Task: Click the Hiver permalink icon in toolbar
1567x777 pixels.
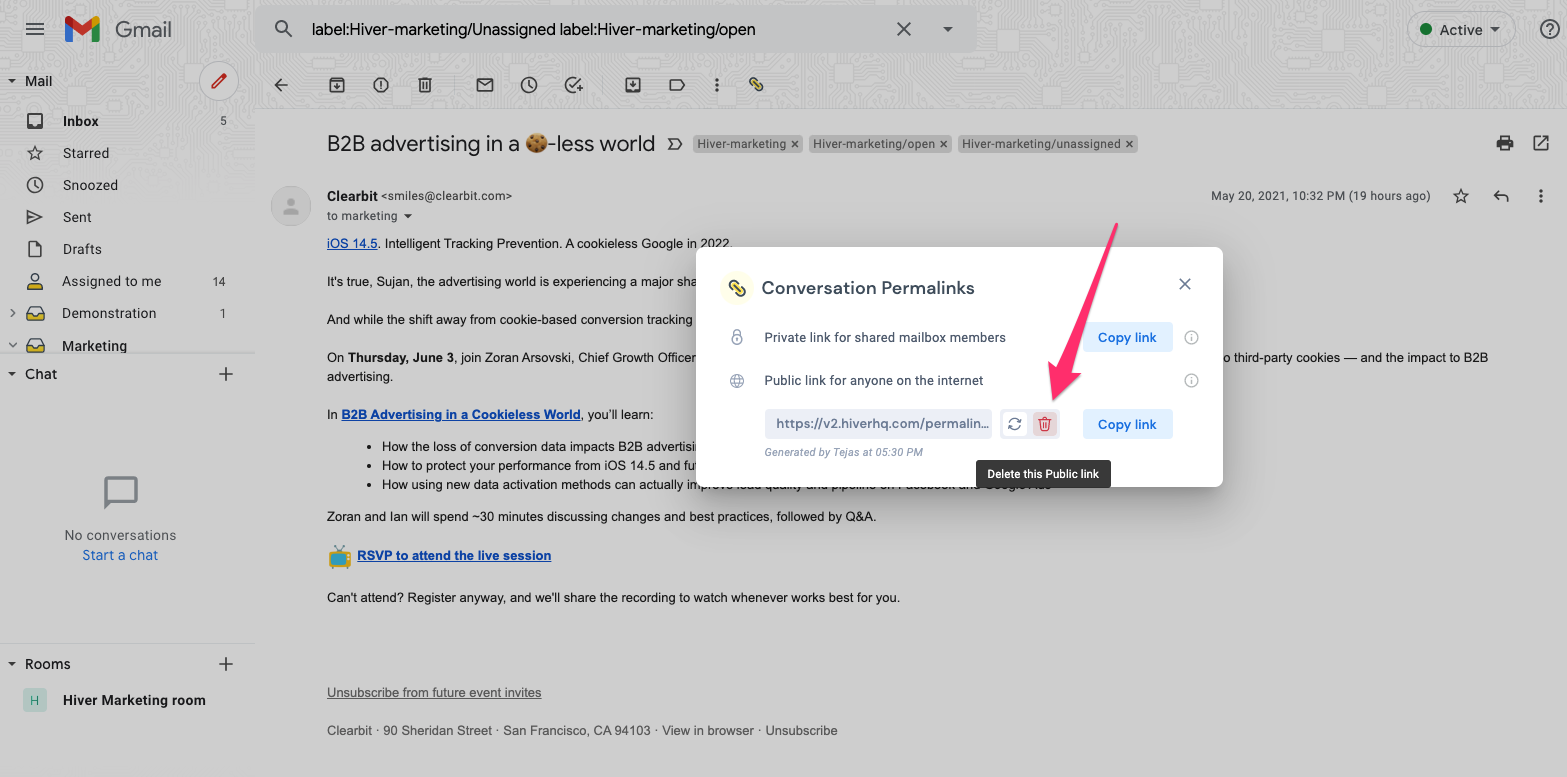Action: (x=756, y=85)
